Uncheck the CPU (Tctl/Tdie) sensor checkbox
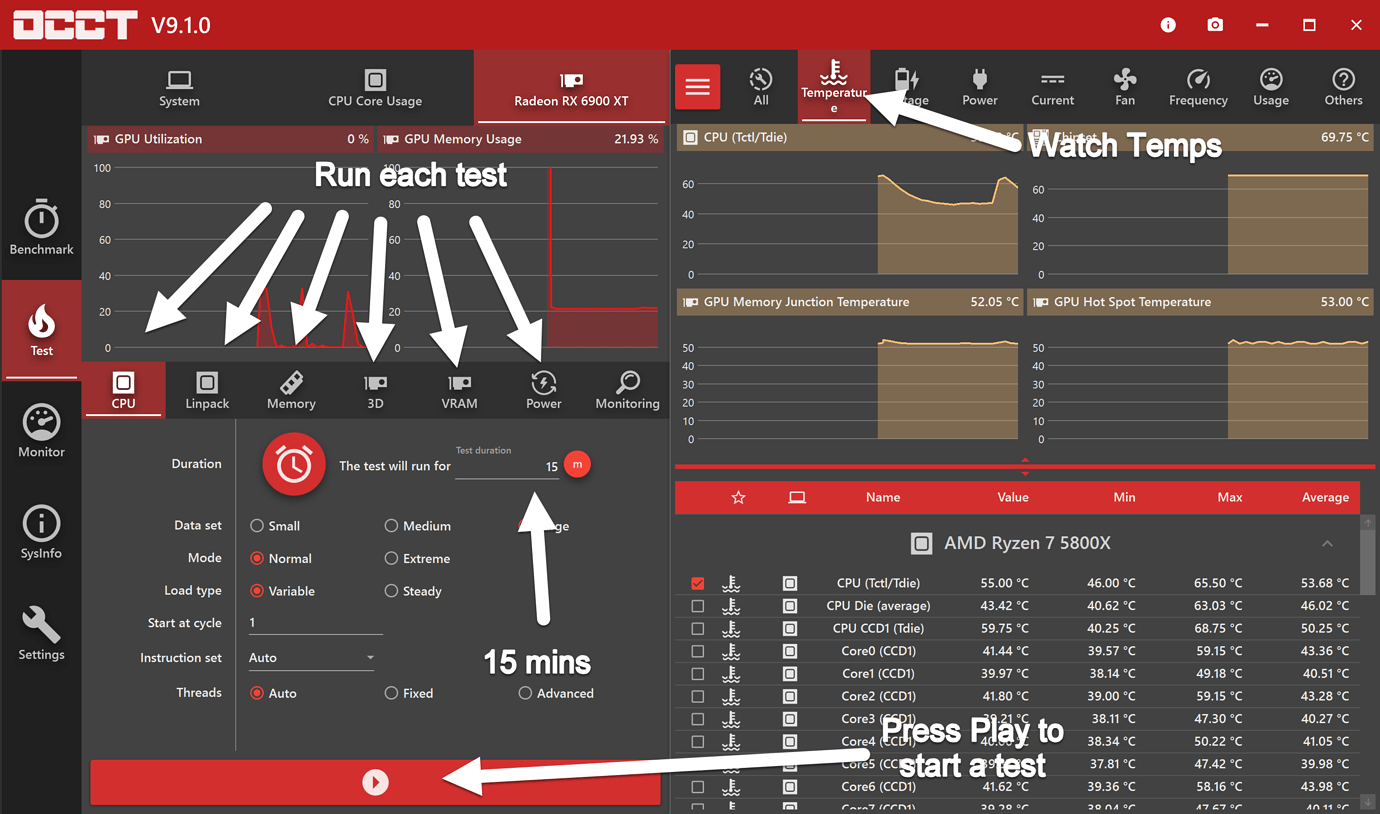1380x814 pixels. pos(698,583)
